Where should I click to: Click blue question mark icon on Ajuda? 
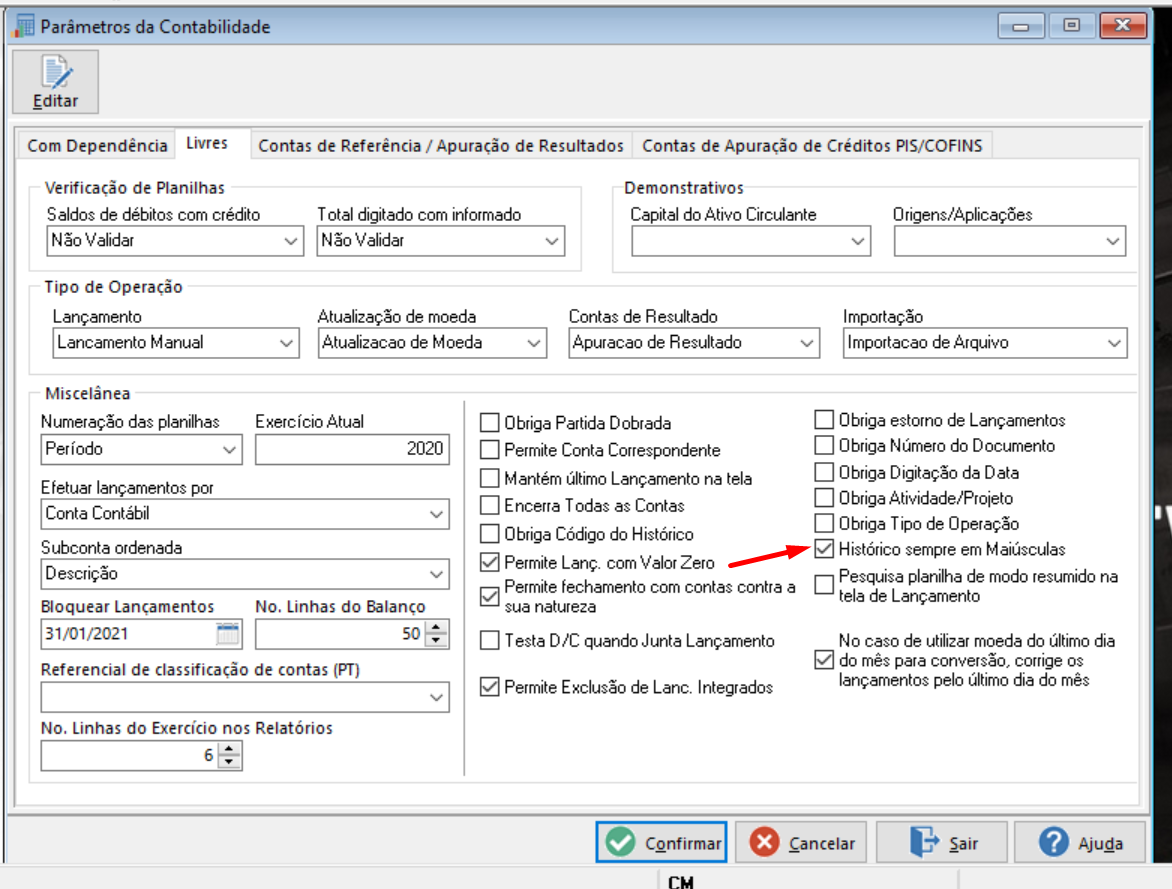point(1053,843)
